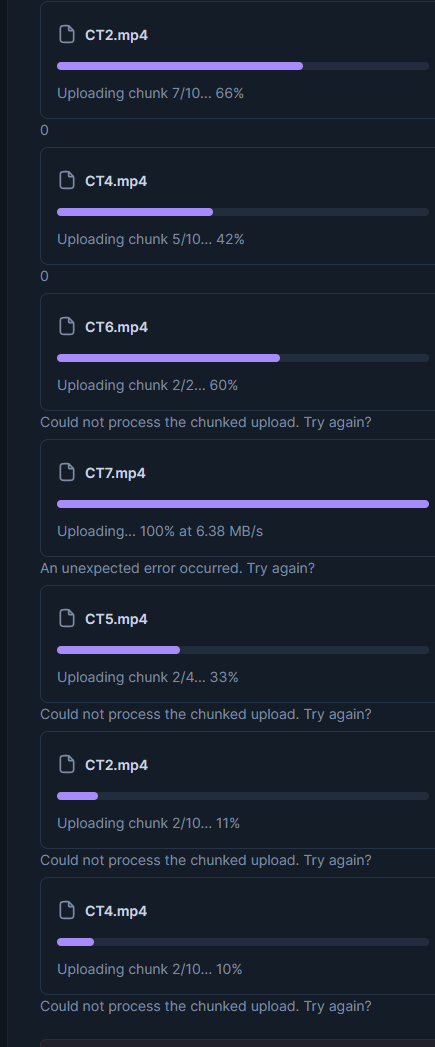Image resolution: width=435 pixels, height=1047 pixels.
Task: Click file icon of CT4.mp4 upload at 42%
Action: (x=67, y=180)
